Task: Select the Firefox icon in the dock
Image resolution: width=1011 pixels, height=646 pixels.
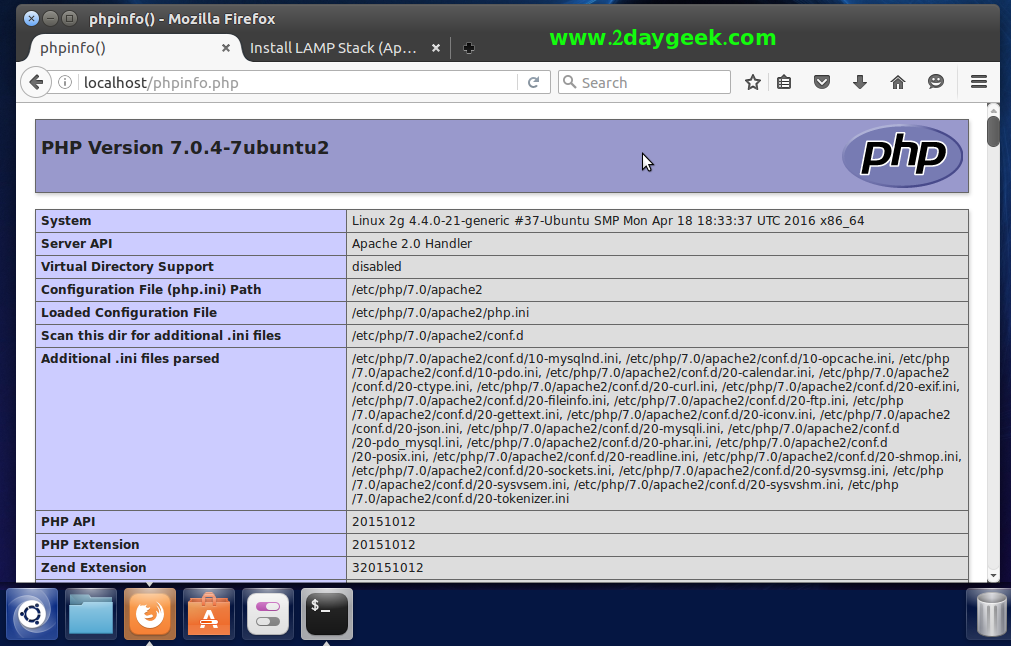Action: 150,614
